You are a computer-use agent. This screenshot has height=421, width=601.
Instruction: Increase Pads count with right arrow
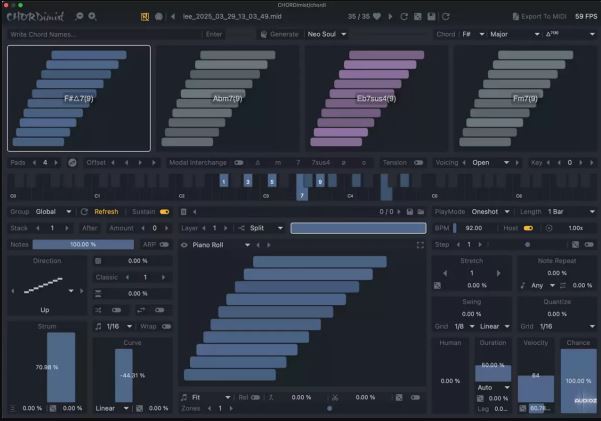pos(56,163)
